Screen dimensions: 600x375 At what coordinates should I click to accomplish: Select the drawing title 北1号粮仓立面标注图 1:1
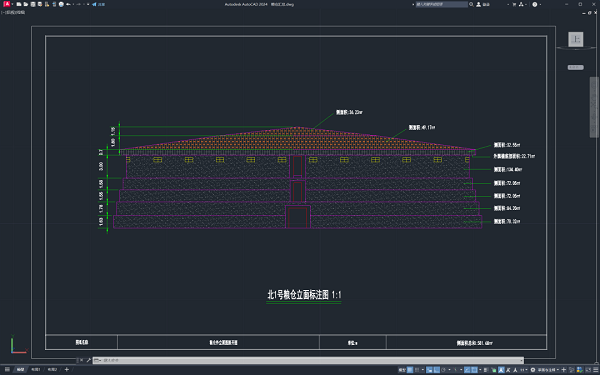(x=304, y=295)
